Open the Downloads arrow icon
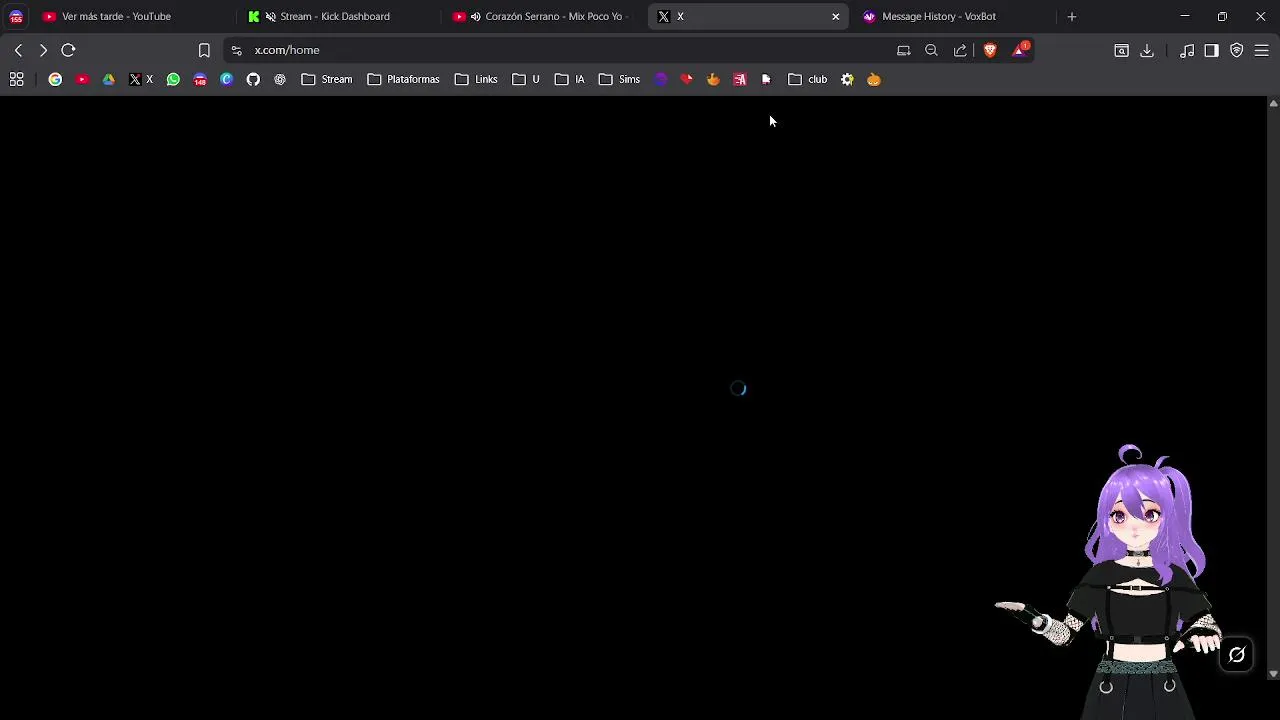The image size is (1280, 720). pyautogui.click(x=1147, y=50)
